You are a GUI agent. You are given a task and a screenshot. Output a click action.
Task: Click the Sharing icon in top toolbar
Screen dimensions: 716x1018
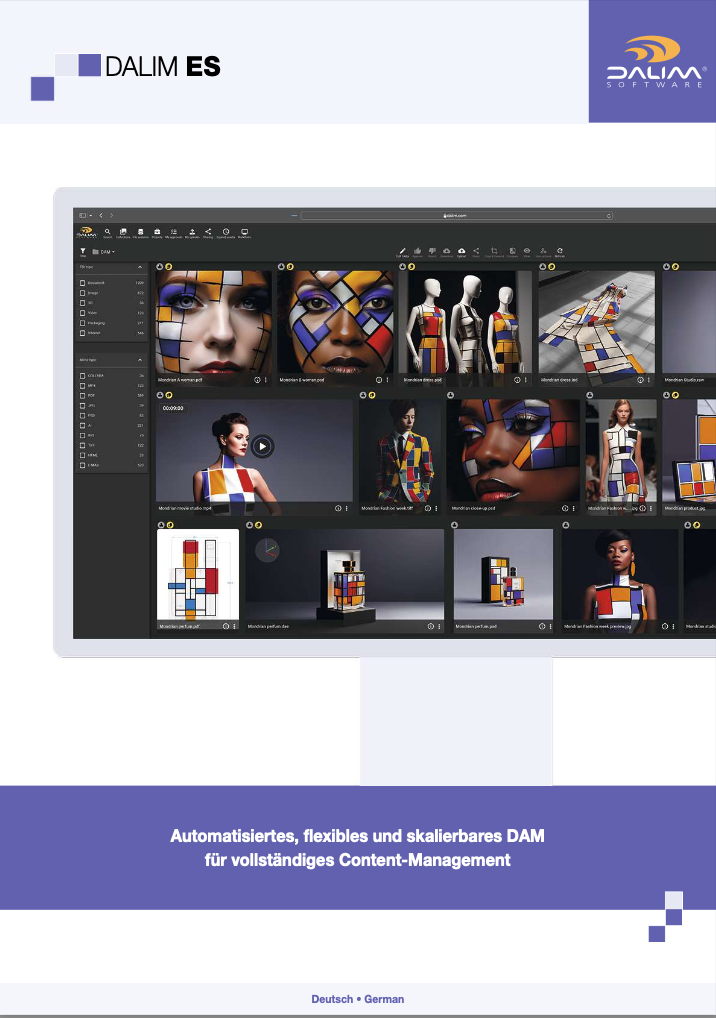[x=208, y=233]
